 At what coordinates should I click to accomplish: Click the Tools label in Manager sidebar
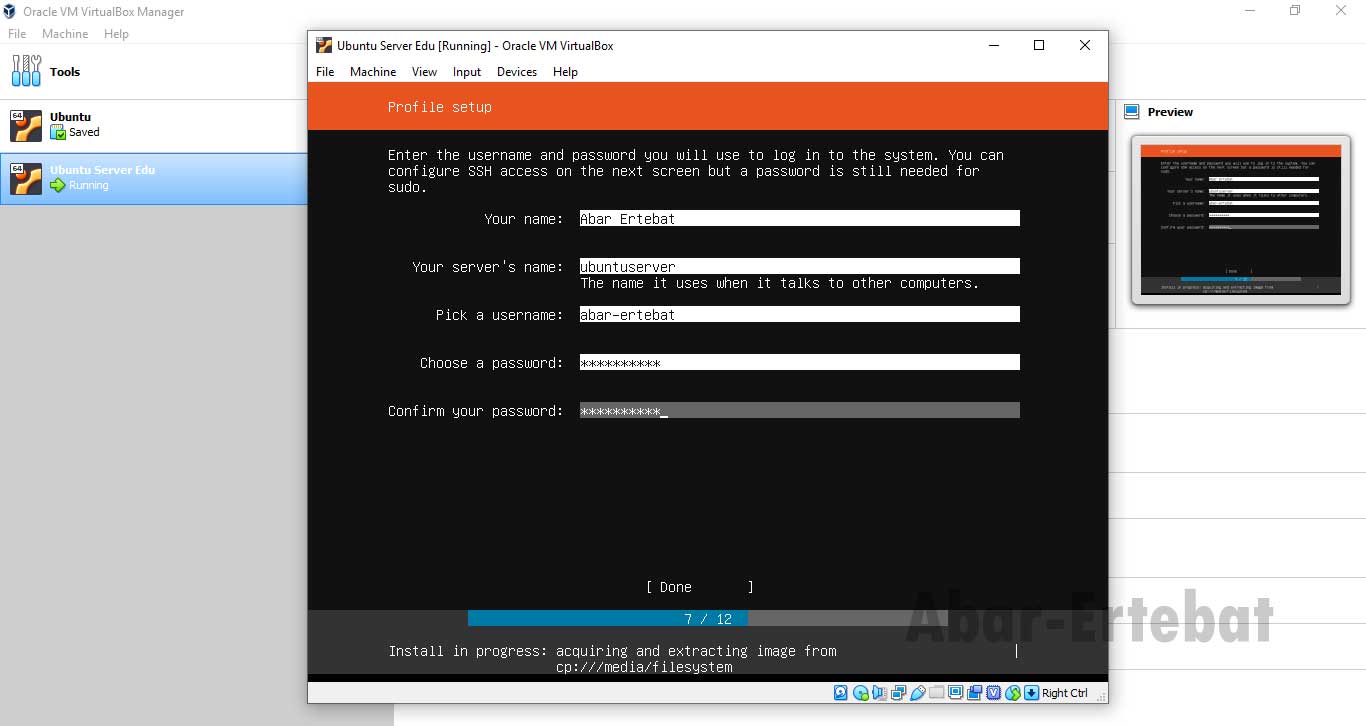coord(65,72)
